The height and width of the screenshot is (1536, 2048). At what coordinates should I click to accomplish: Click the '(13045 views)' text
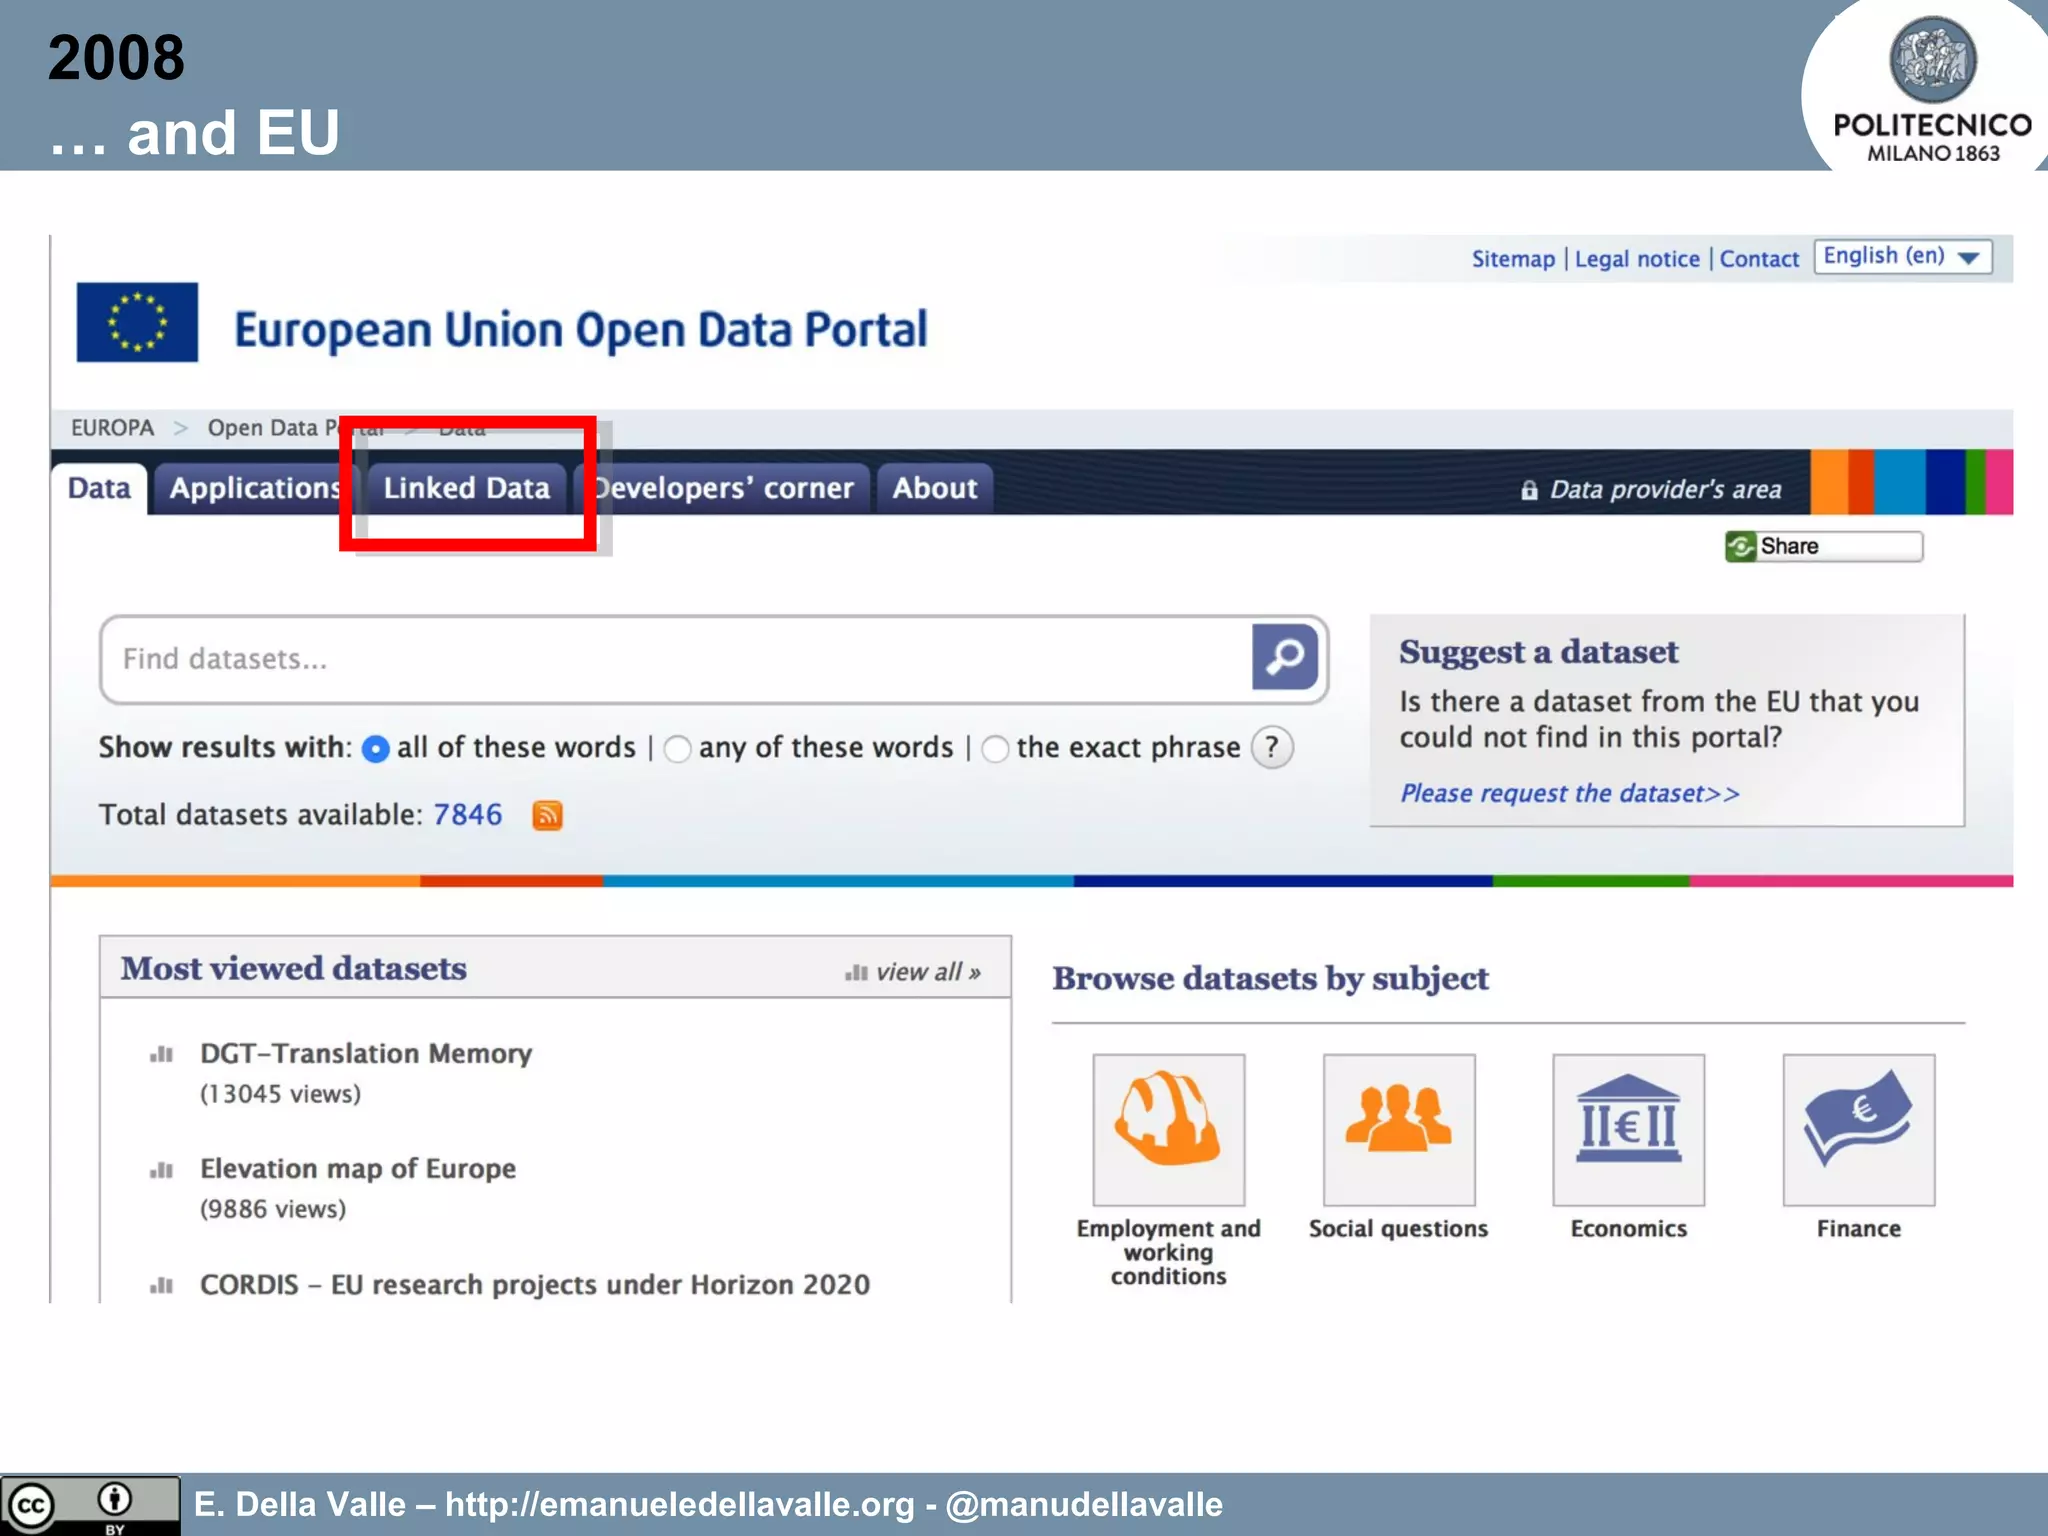pyautogui.click(x=280, y=1094)
